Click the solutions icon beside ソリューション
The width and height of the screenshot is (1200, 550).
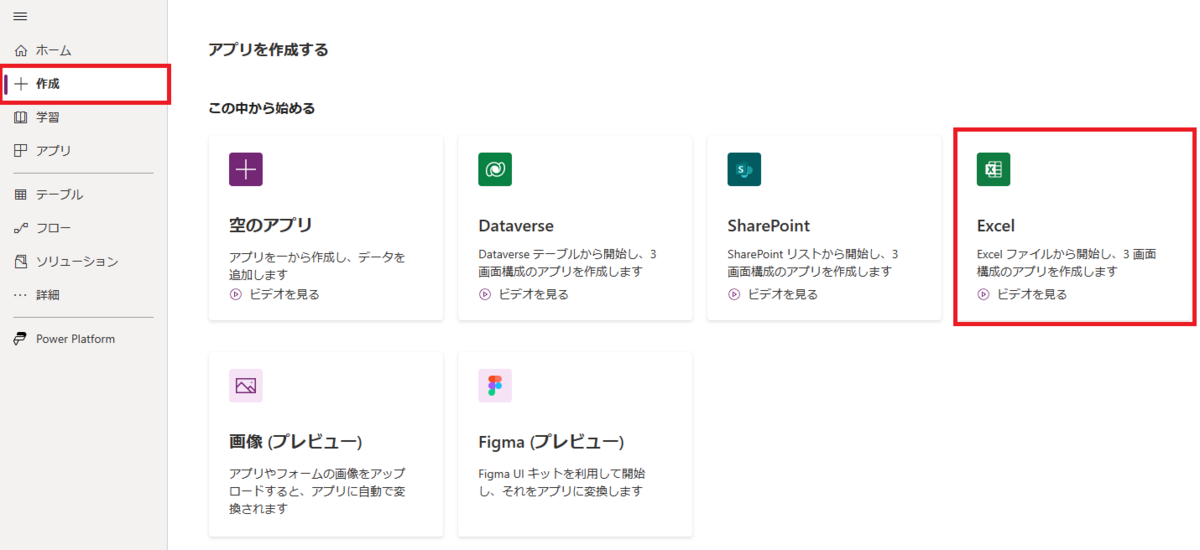click(21, 262)
